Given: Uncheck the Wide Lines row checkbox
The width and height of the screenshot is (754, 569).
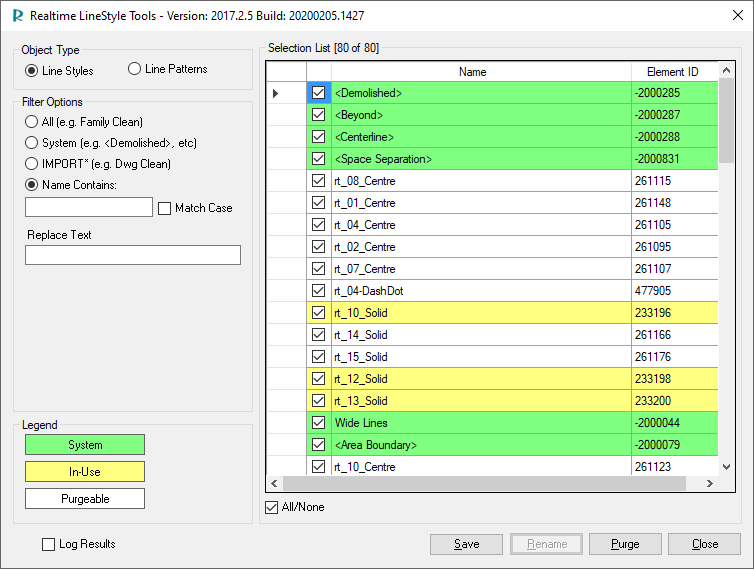Looking at the screenshot, I should tap(318, 422).
